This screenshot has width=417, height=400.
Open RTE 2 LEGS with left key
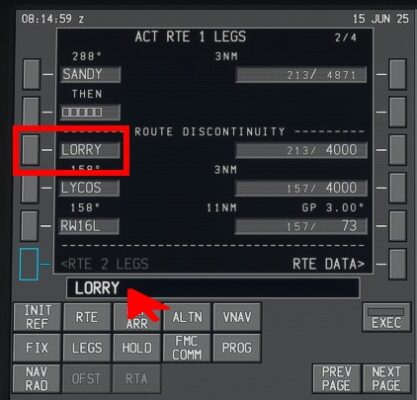click(29, 264)
